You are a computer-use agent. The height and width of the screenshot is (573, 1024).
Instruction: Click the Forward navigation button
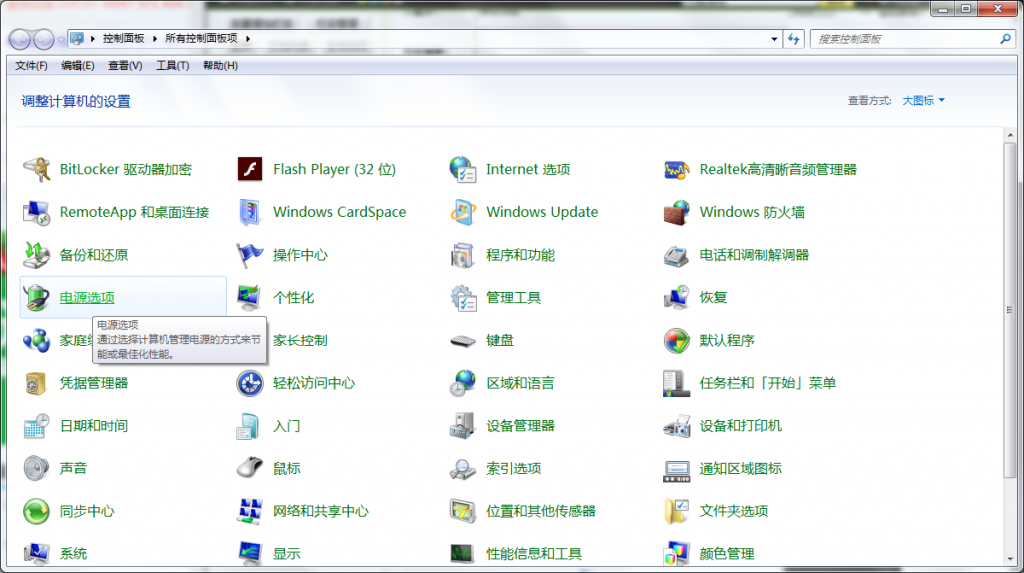(44, 40)
